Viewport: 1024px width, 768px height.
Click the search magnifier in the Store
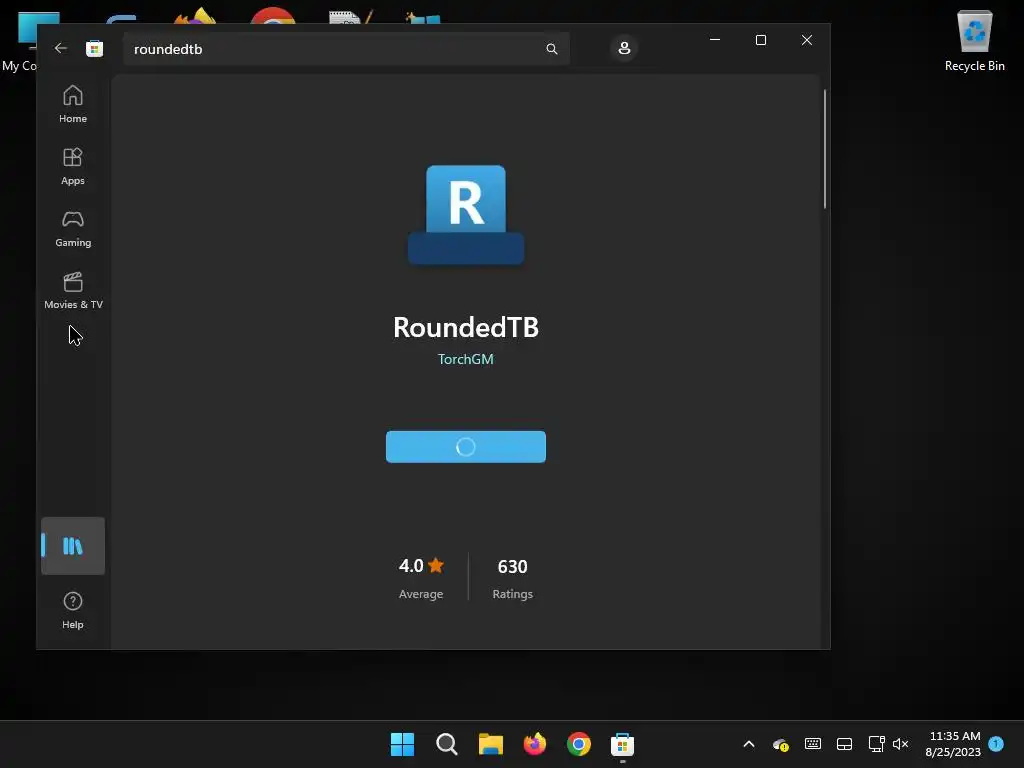552,49
